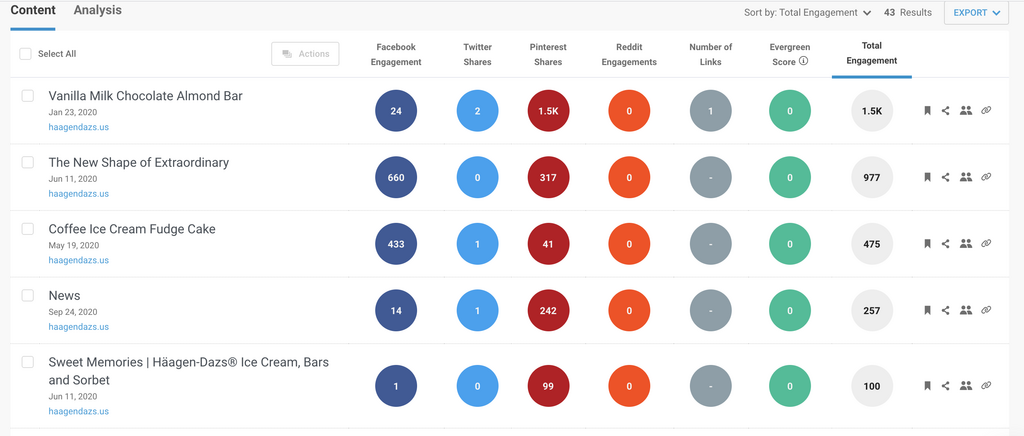Switch to the Analysis tab
This screenshot has height=436, width=1024.
tap(98, 10)
